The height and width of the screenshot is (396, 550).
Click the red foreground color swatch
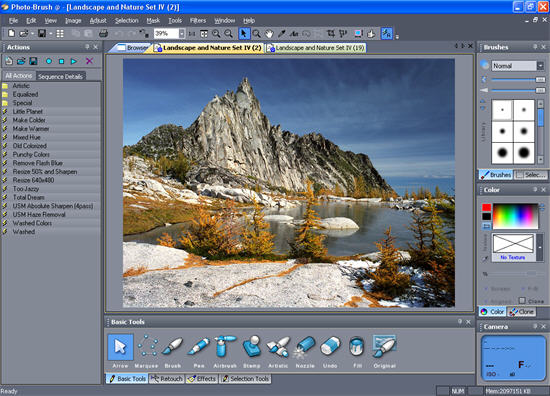click(487, 207)
